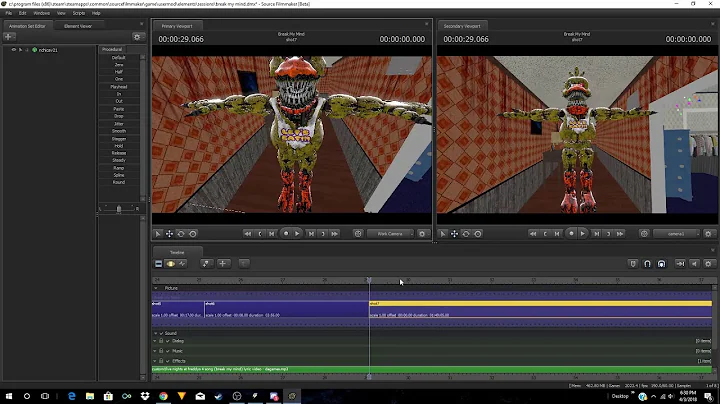Click the record button in primary viewport

(286, 234)
